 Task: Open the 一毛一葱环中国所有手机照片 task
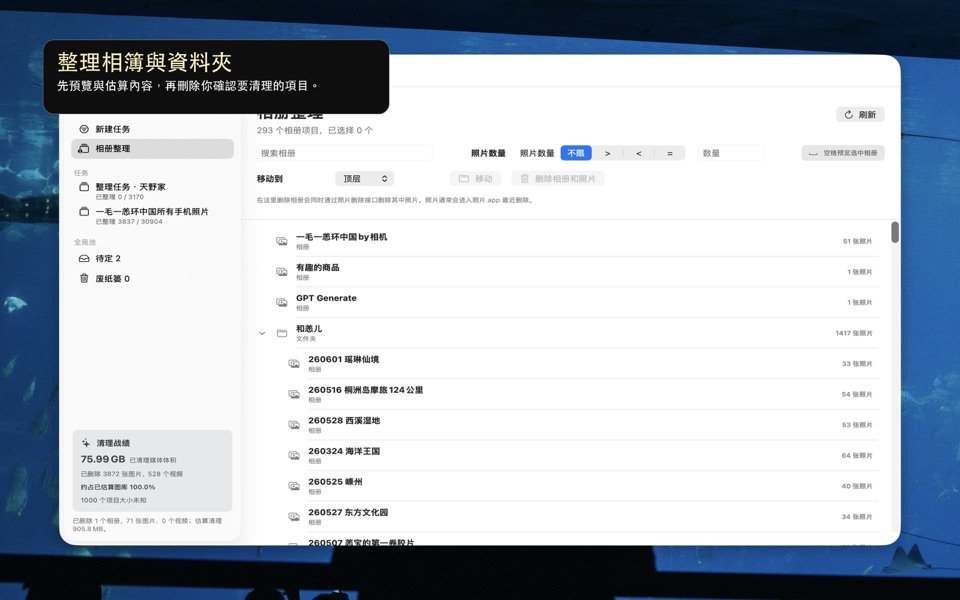(x=152, y=216)
